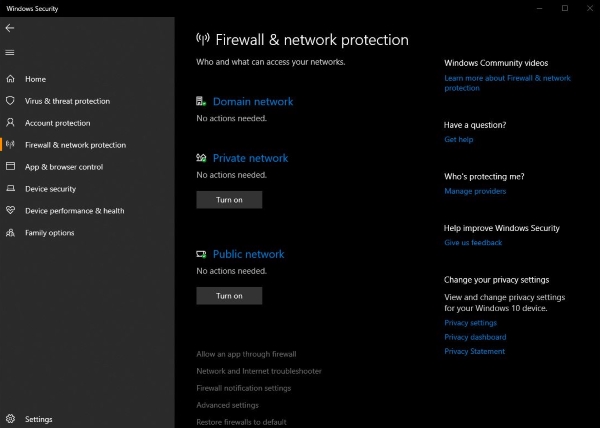Open App & browser control window icon
600x428 pixels.
10,166
